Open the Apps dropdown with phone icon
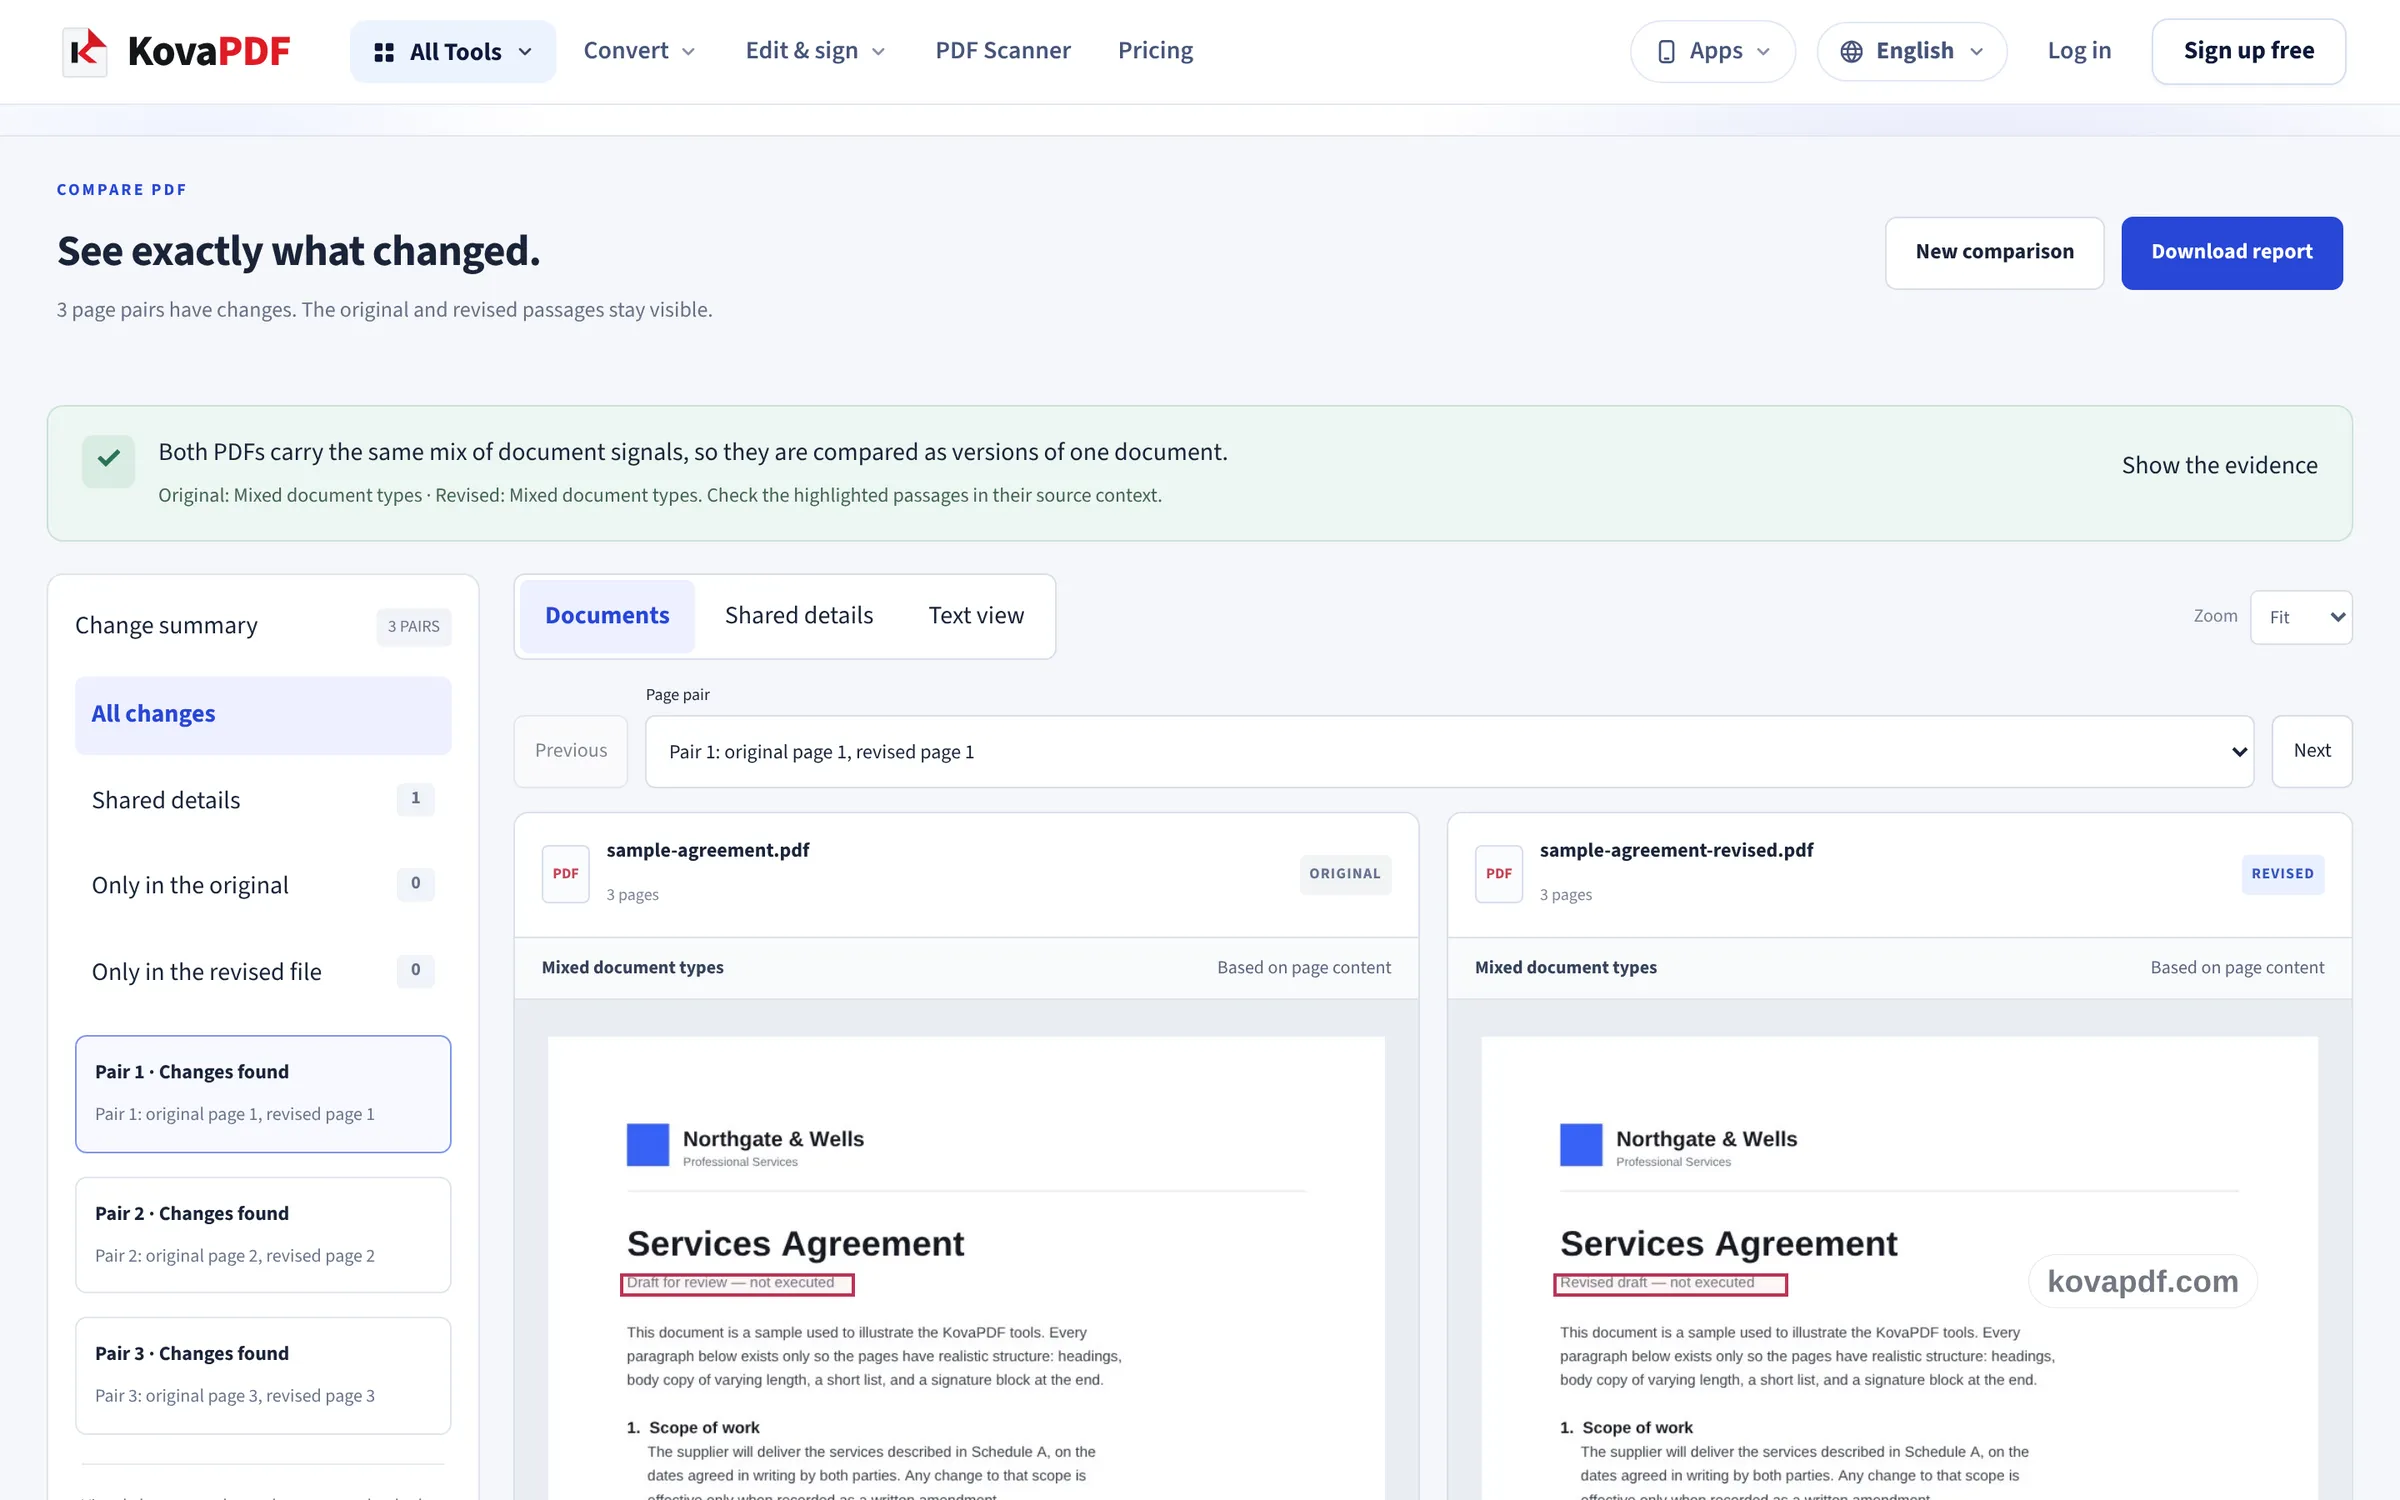 tap(1713, 51)
